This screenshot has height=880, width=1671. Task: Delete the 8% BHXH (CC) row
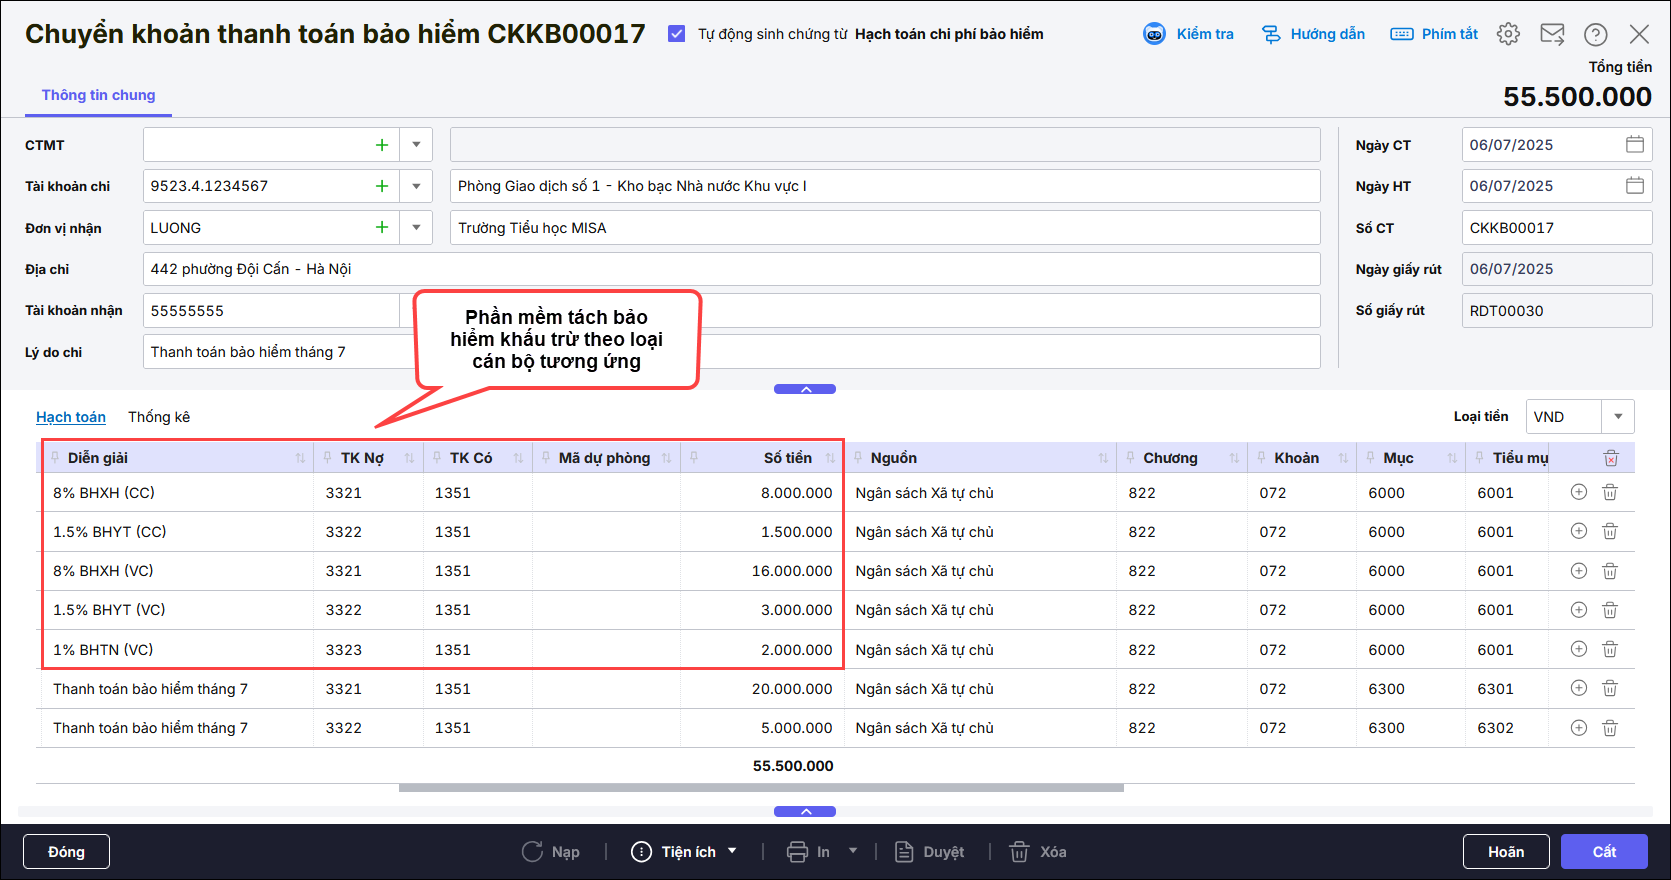click(x=1610, y=492)
